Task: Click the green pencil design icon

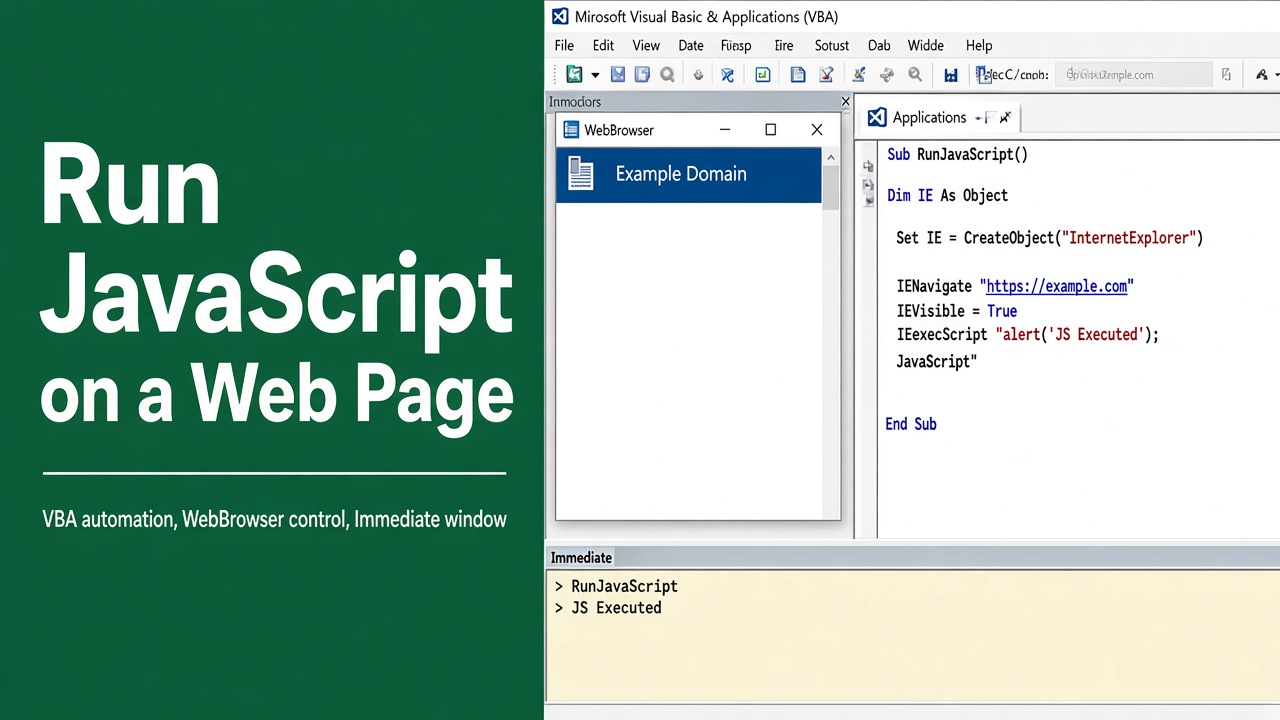Action: [858, 74]
